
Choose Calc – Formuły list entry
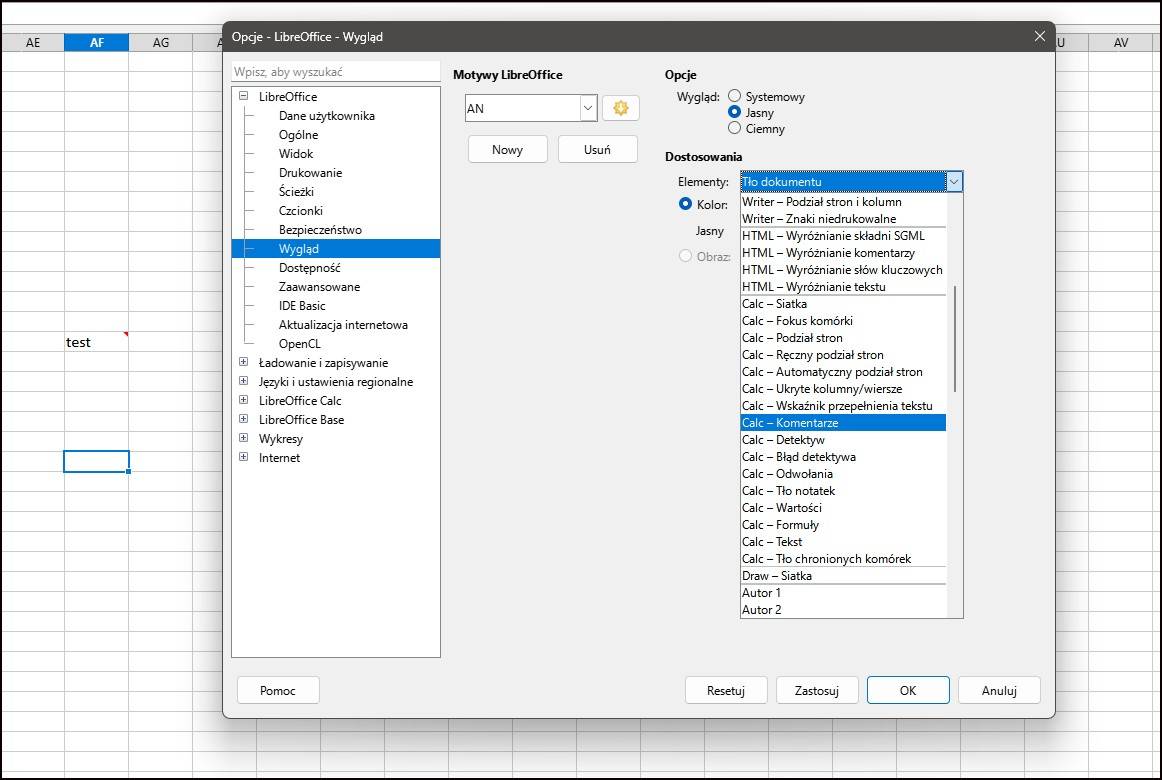point(843,525)
